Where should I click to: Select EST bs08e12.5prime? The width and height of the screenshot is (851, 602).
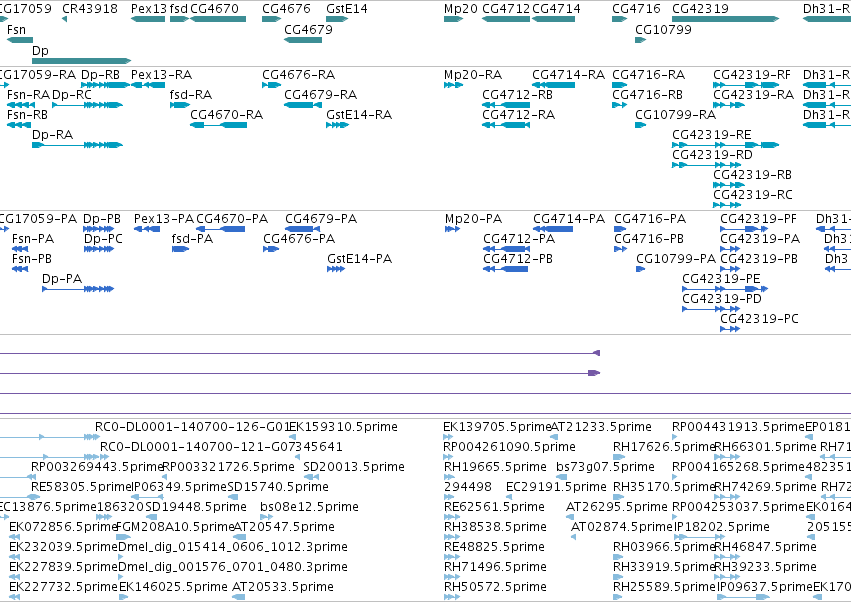[x=264, y=516]
